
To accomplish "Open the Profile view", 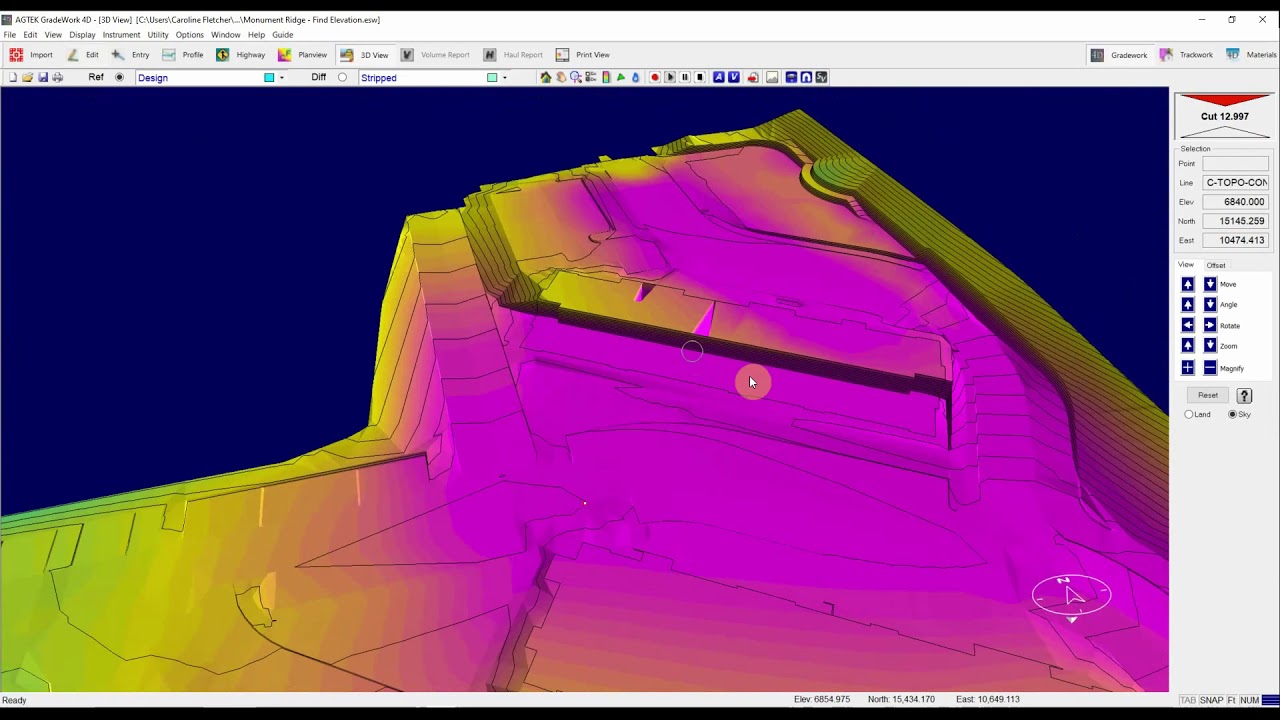I will (182, 55).
